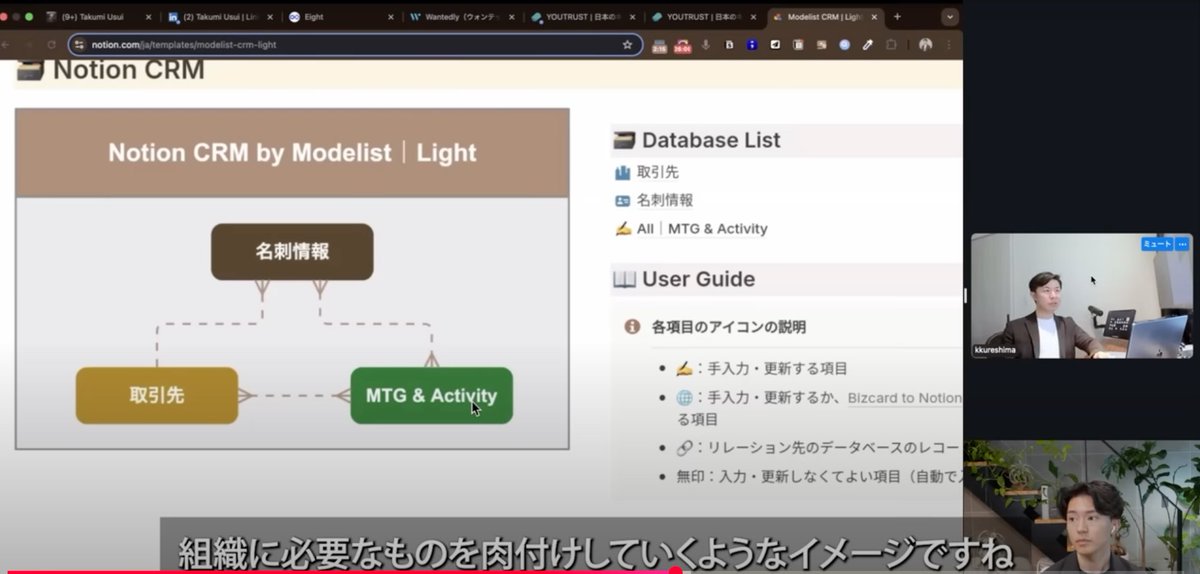Click the "Notion CRM by Modelist | Light" banner

(x=292, y=153)
